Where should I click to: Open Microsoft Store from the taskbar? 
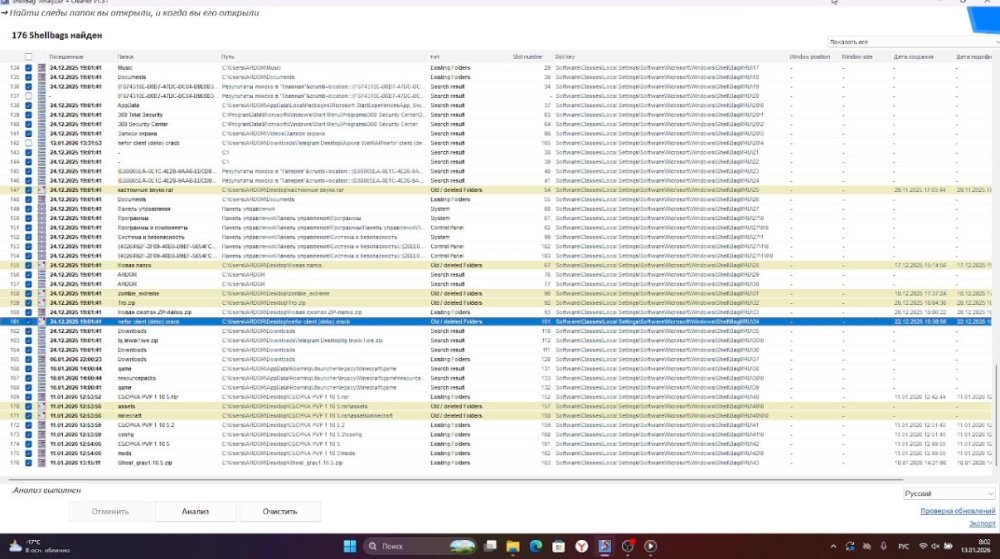559,546
